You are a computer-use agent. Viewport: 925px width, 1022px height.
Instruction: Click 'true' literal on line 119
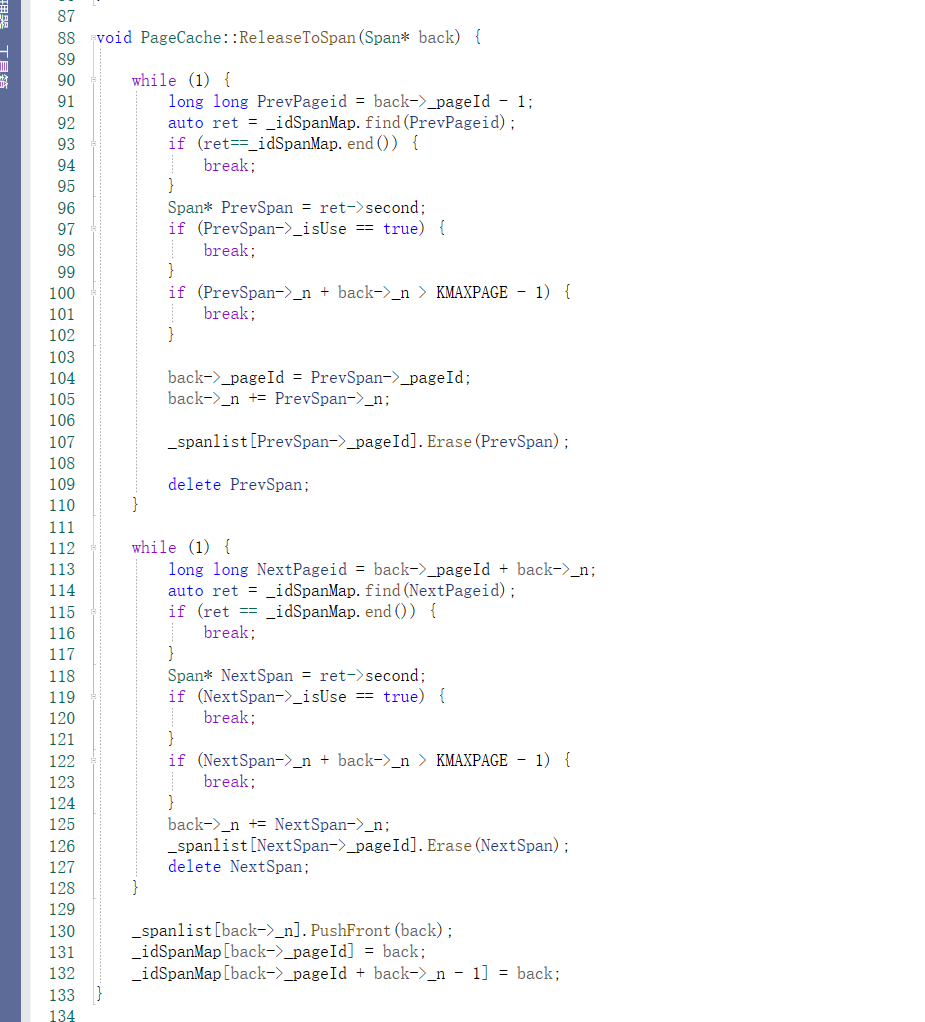click(x=400, y=697)
